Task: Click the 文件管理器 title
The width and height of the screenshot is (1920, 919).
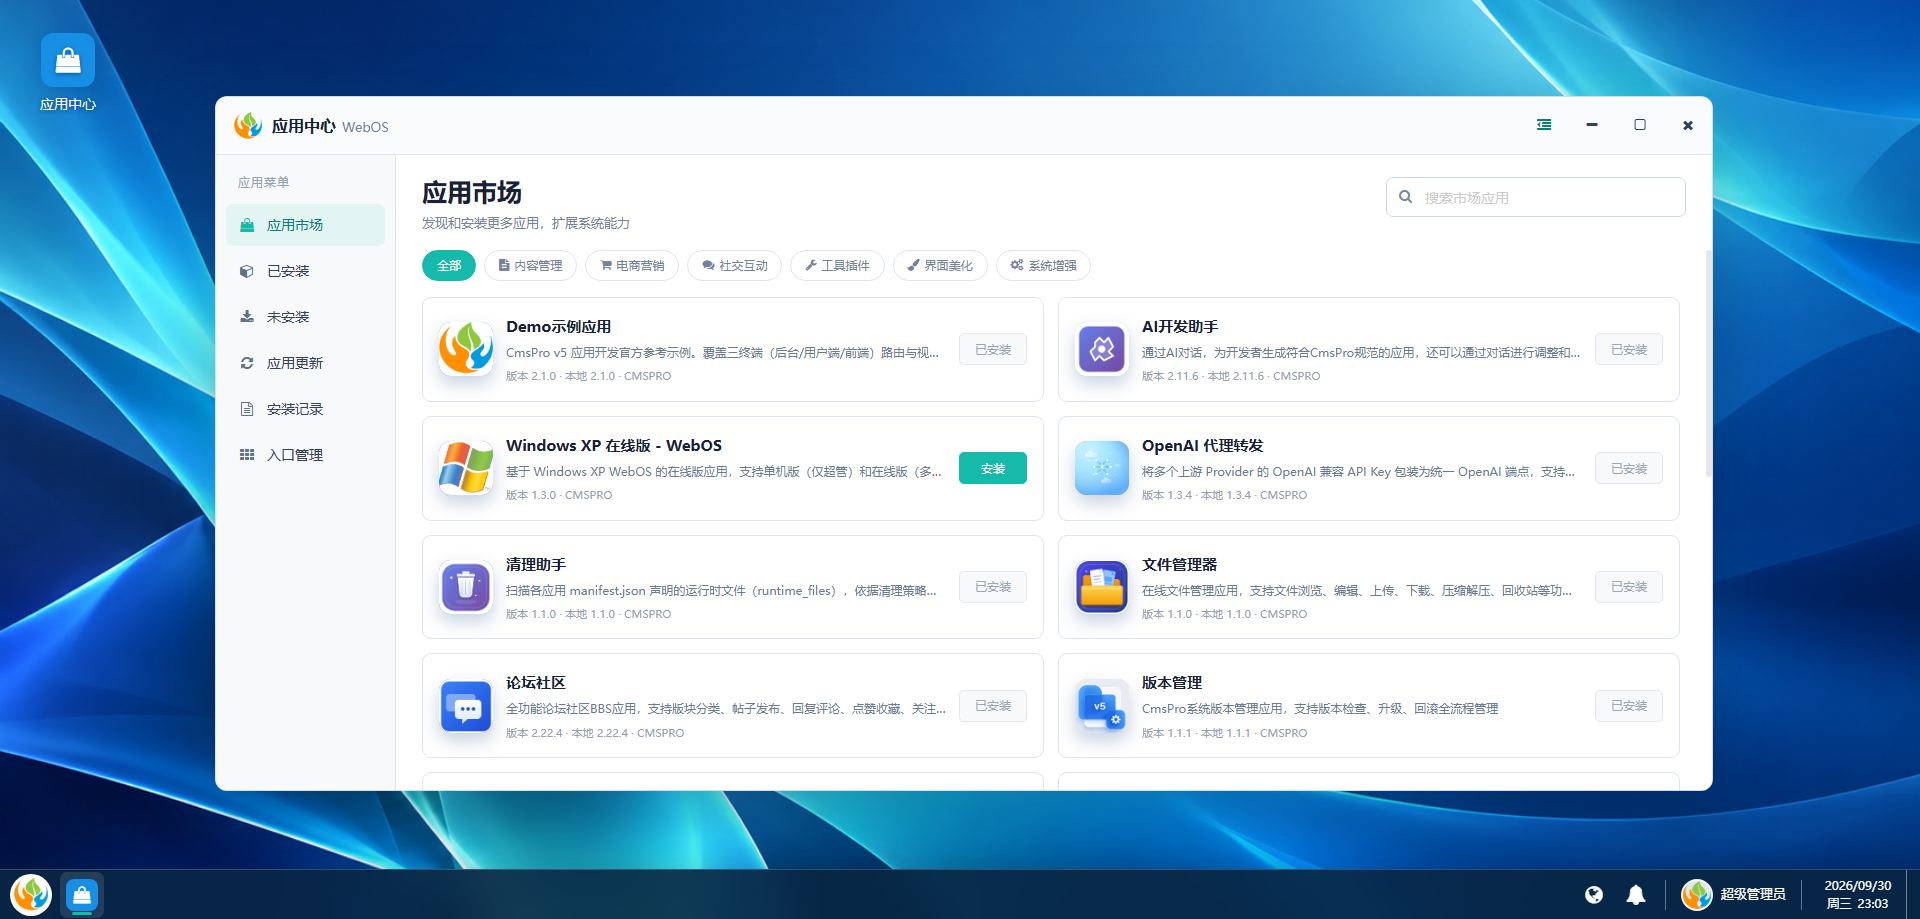Action: [x=1180, y=565]
